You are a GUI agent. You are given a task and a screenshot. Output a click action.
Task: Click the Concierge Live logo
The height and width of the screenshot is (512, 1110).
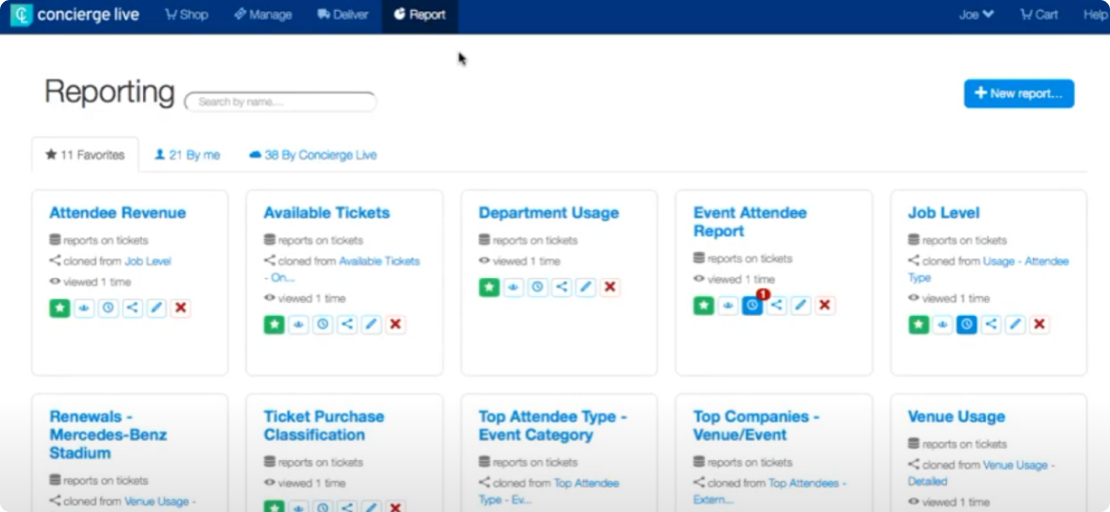(x=75, y=15)
